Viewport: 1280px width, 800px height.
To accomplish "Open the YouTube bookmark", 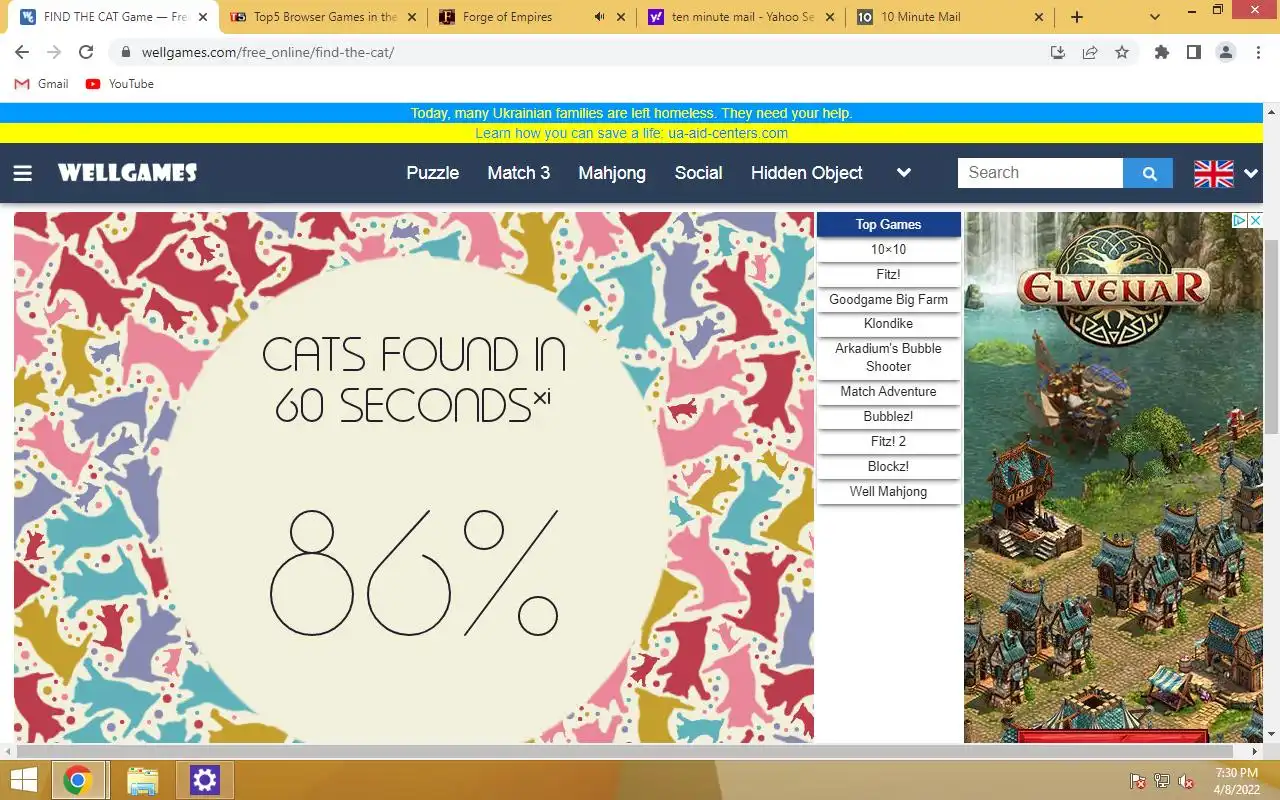I will point(120,84).
